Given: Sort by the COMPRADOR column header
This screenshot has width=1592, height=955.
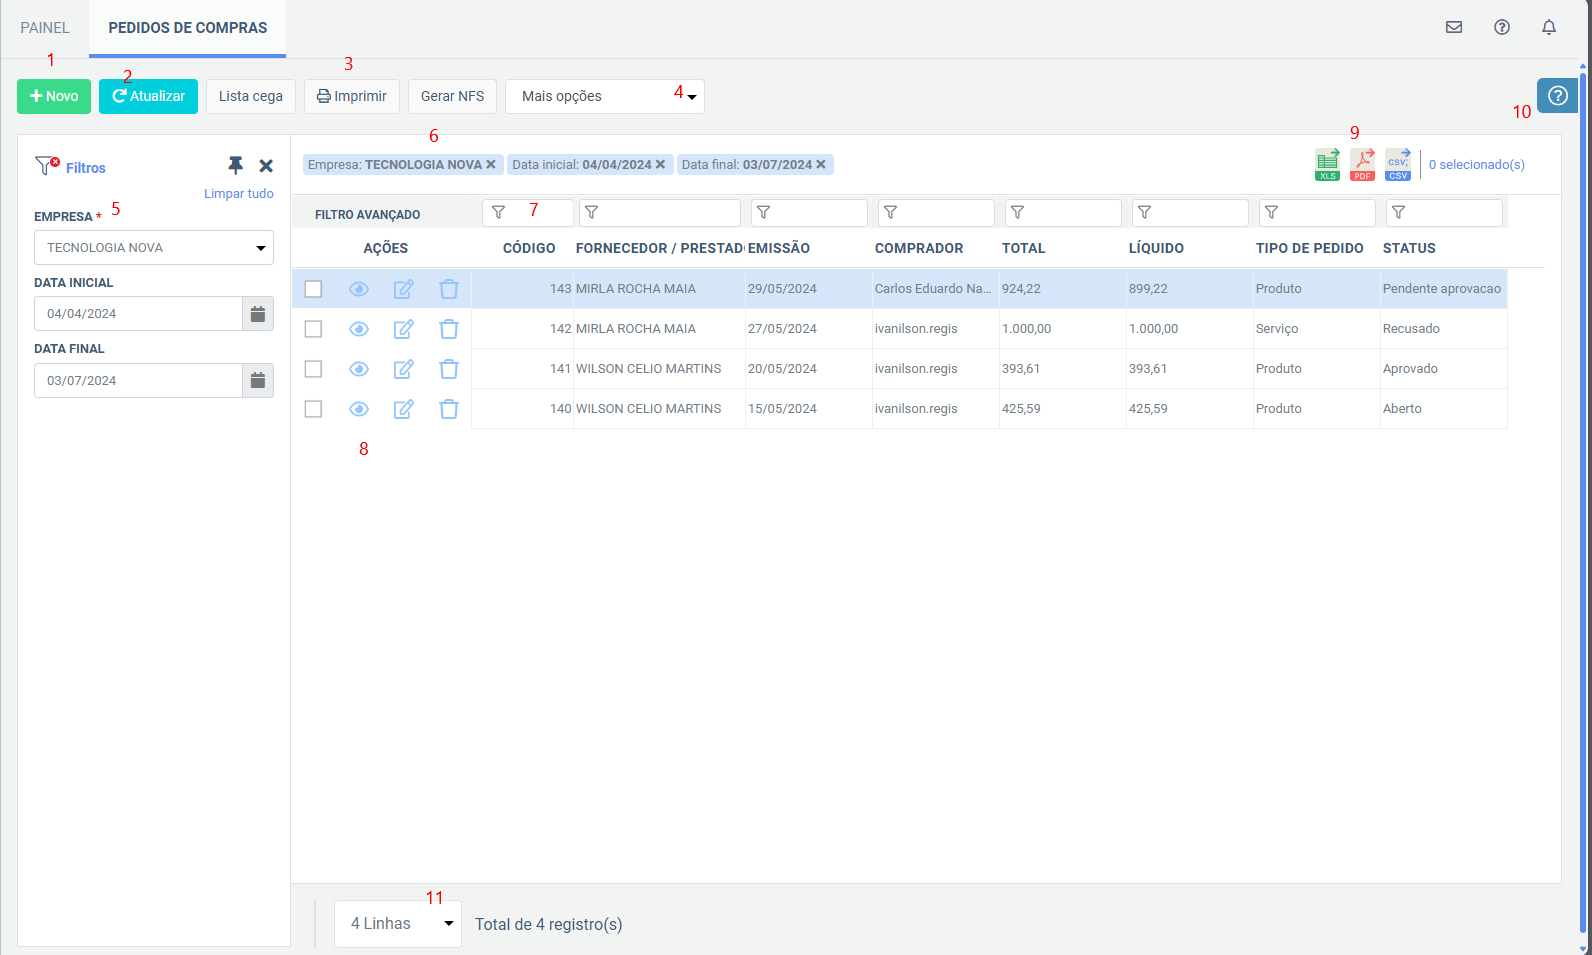Looking at the screenshot, I should click(919, 248).
